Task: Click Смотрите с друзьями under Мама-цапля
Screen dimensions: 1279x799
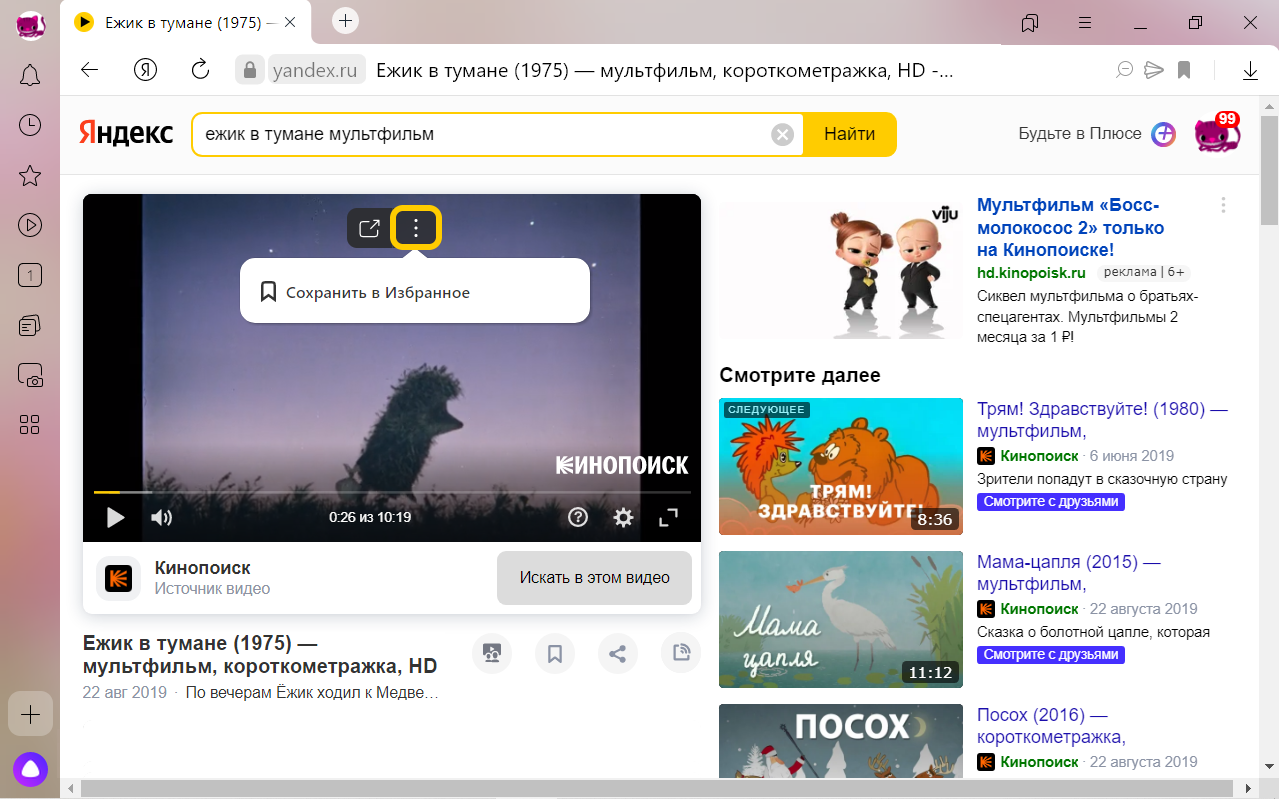Action: click(x=1051, y=654)
